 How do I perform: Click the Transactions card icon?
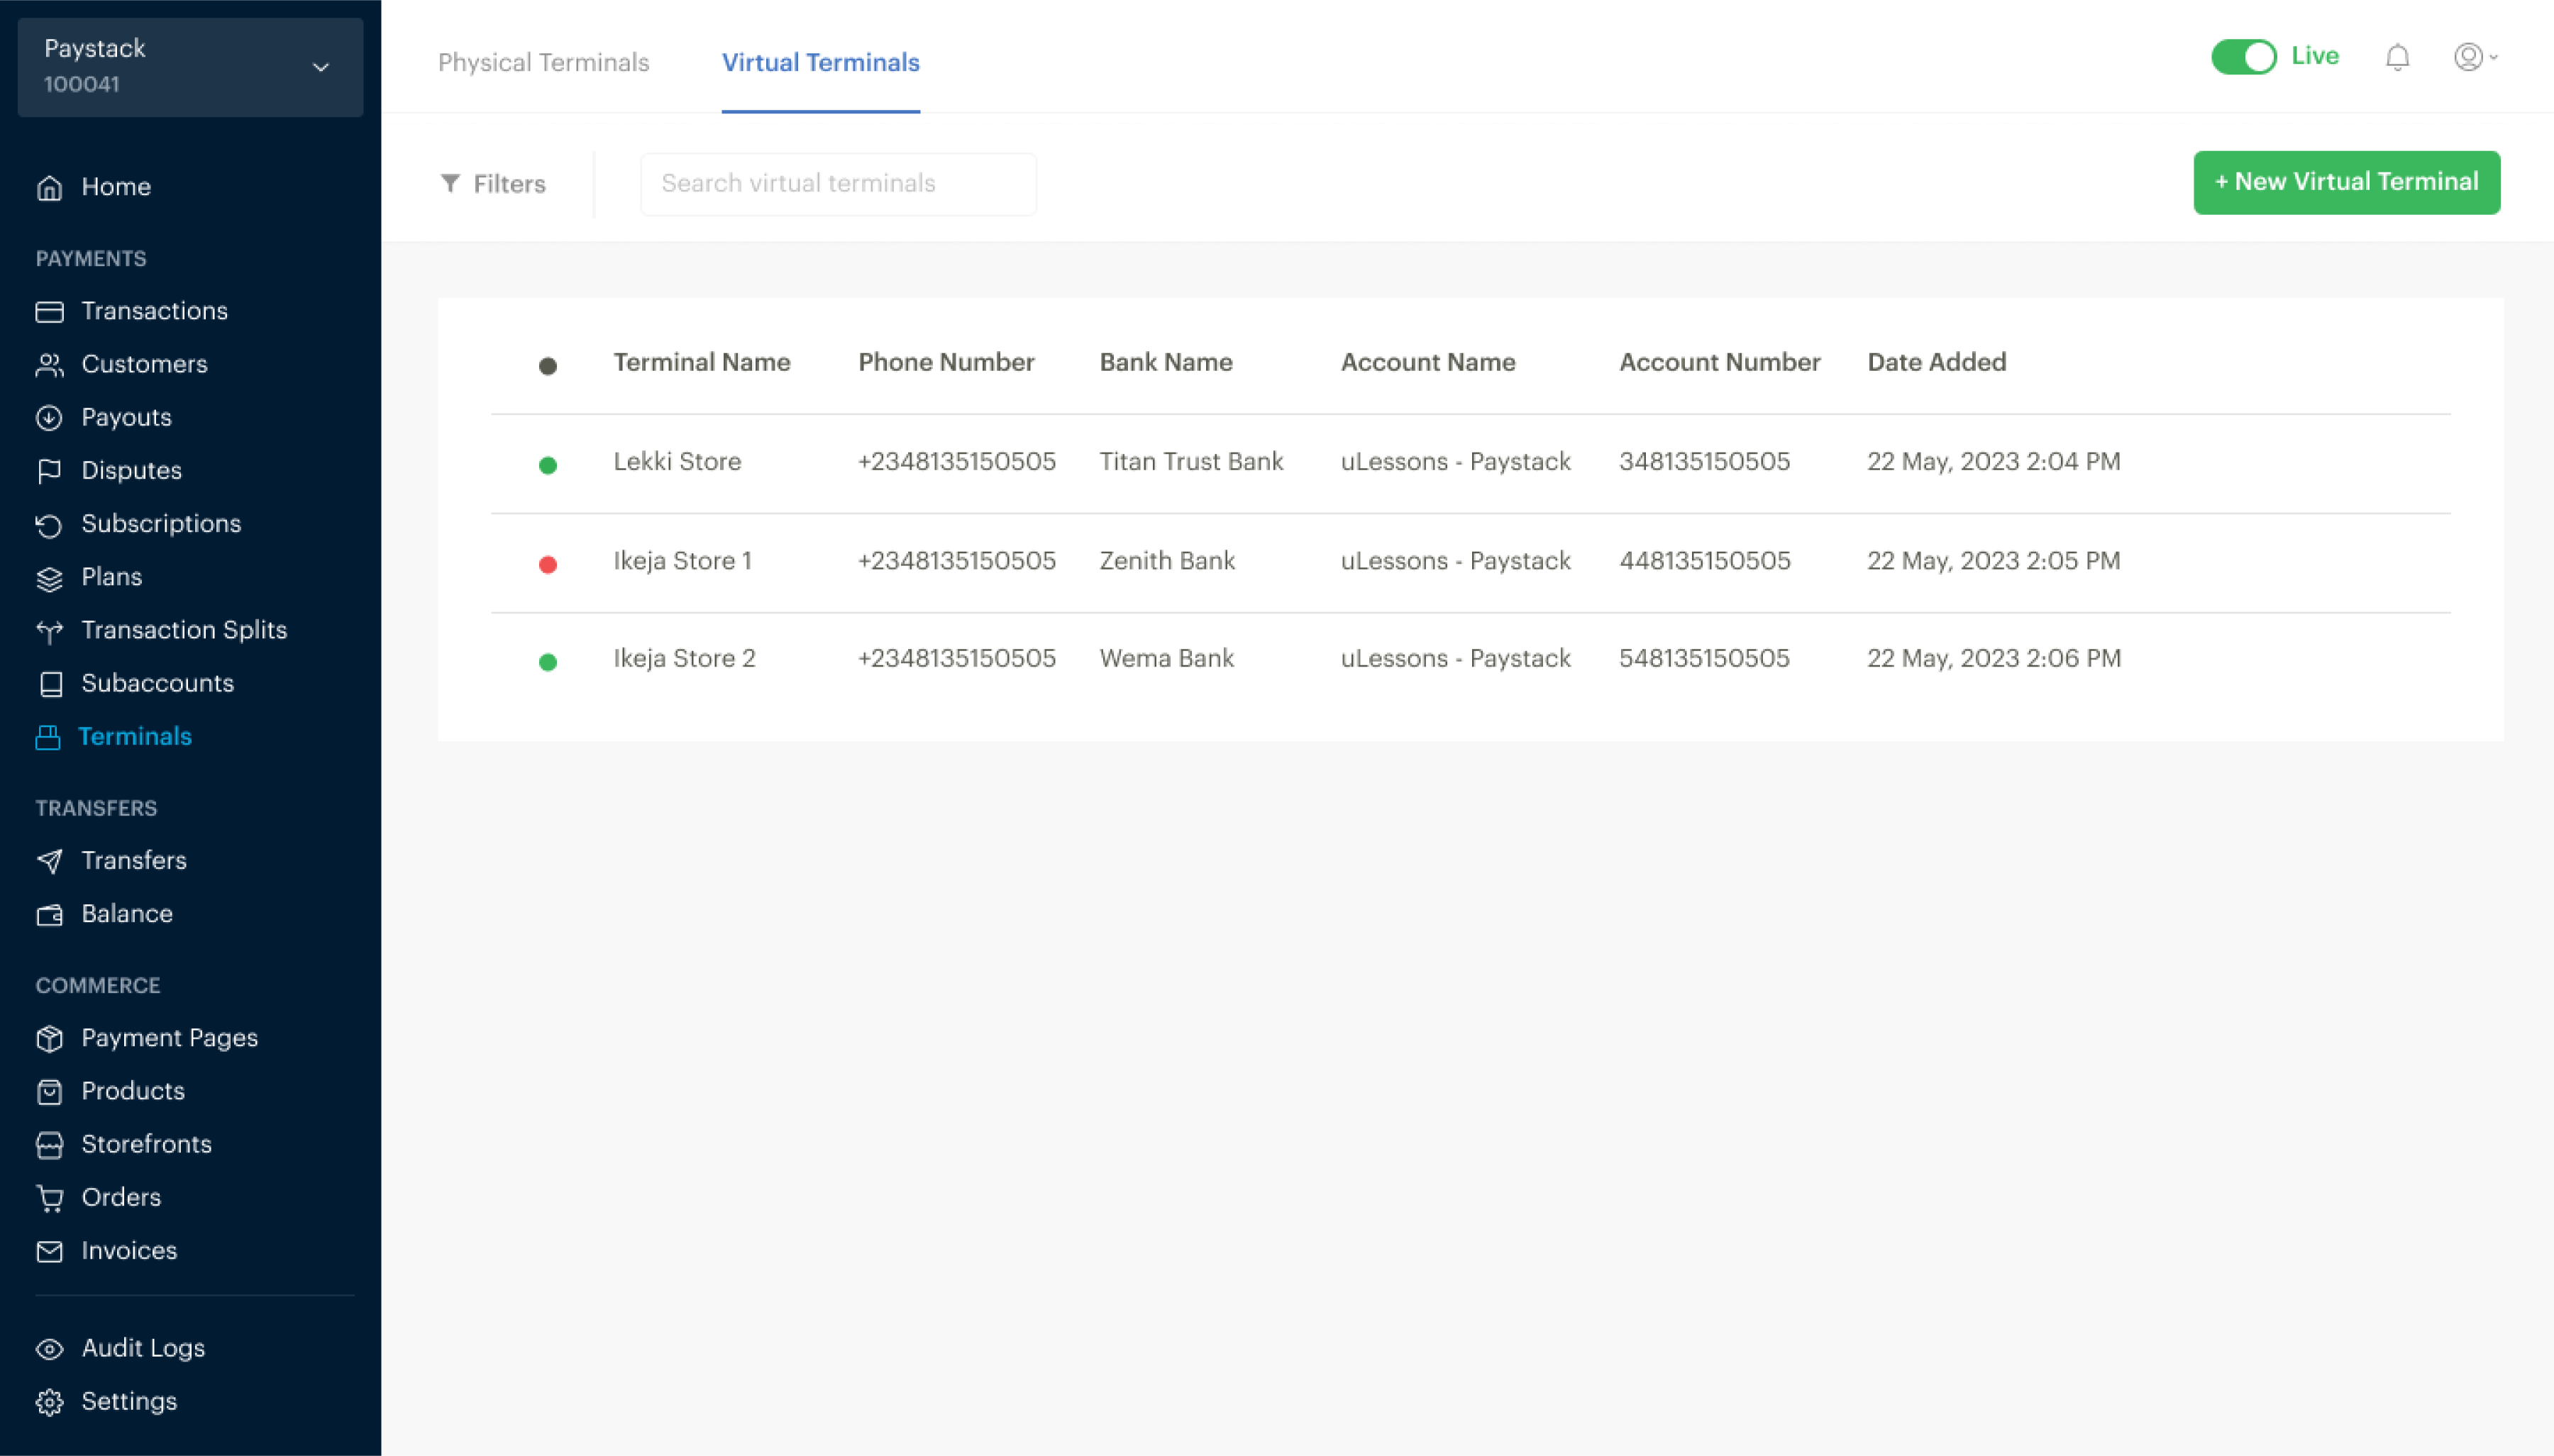pos(49,311)
